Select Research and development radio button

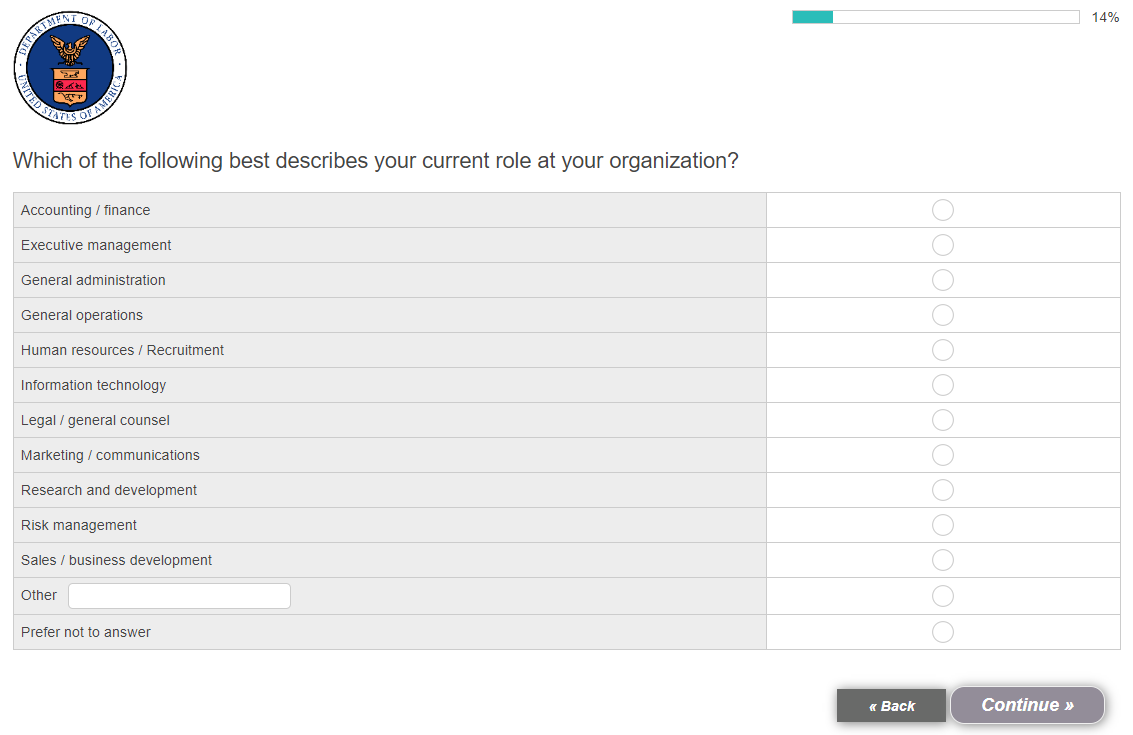(x=942, y=490)
